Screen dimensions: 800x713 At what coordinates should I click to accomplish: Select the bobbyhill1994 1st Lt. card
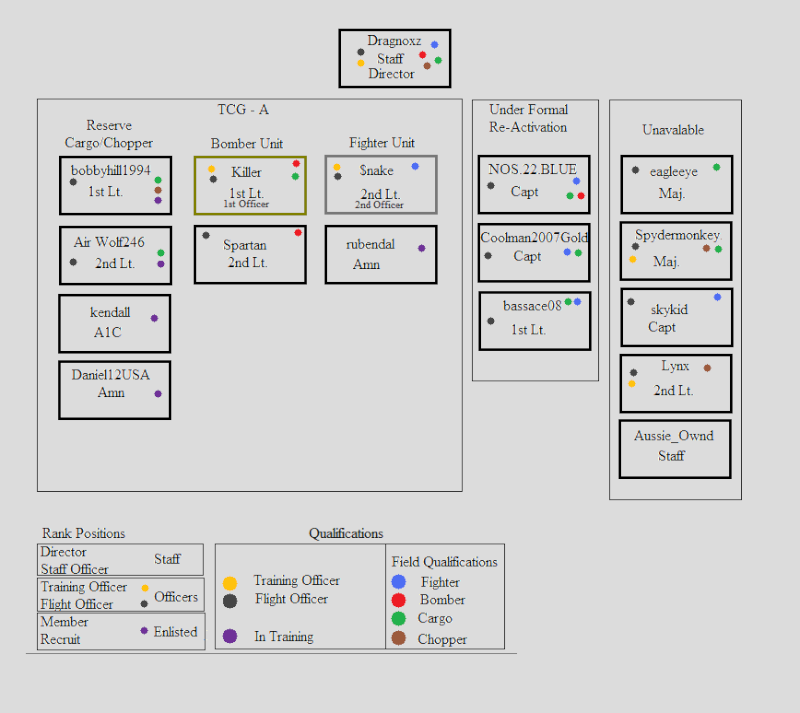[115, 185]
